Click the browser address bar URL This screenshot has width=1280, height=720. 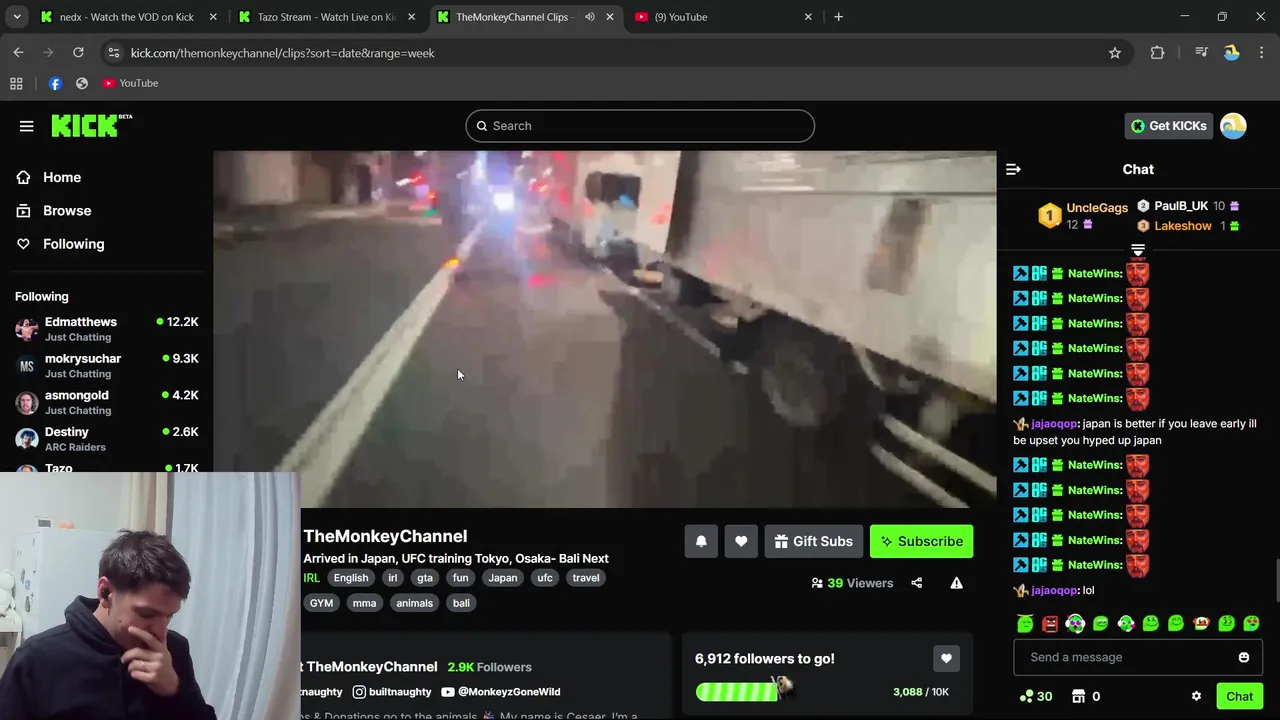coord(283,53)
